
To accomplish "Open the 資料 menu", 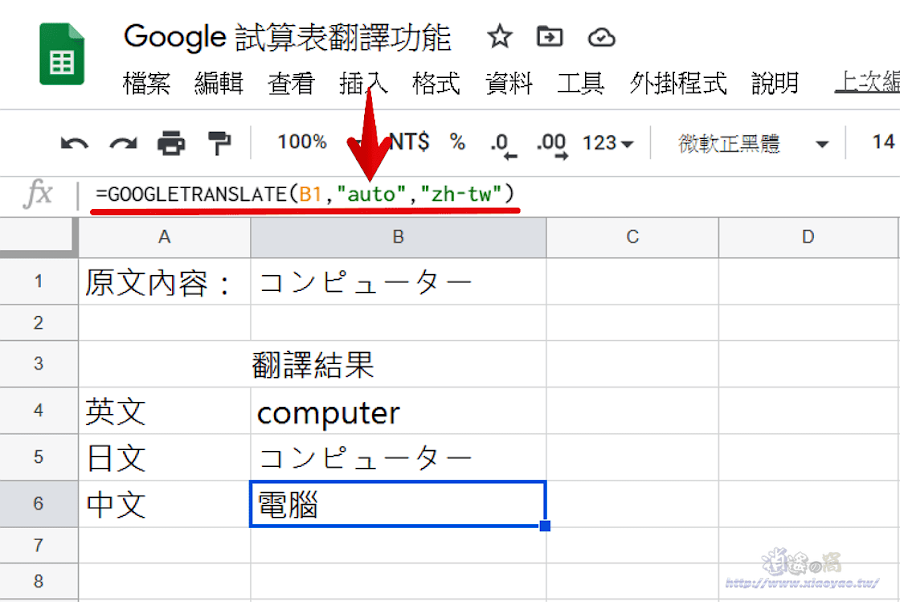I will 509,83.
